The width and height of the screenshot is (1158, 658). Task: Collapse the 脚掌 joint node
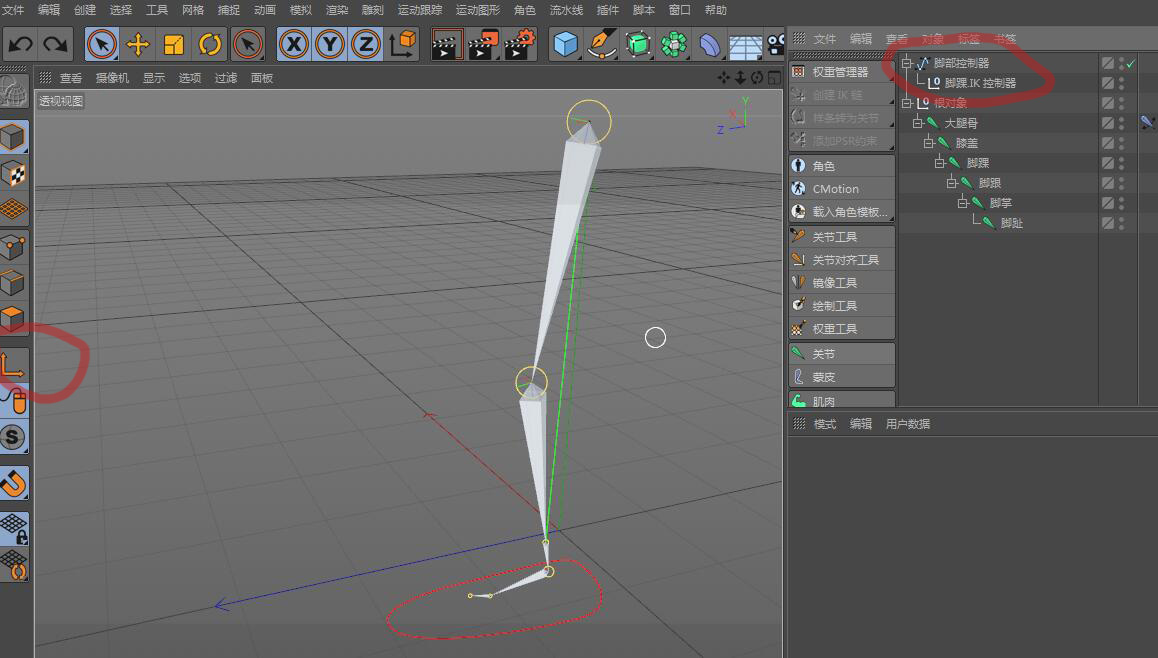963,202
